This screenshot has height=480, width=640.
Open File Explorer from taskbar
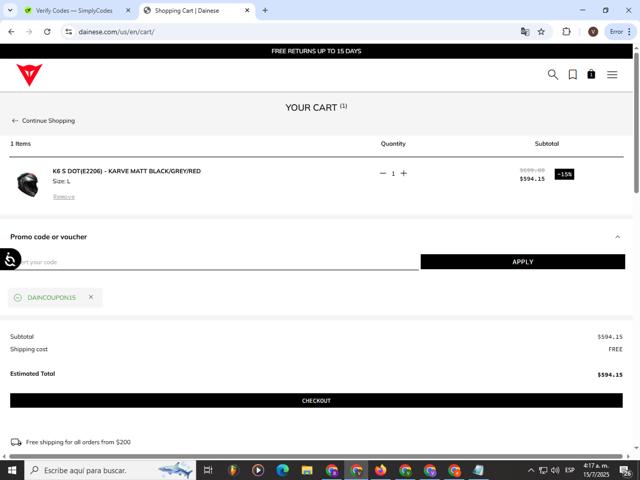pyautogui.click(x=307, y=470)
